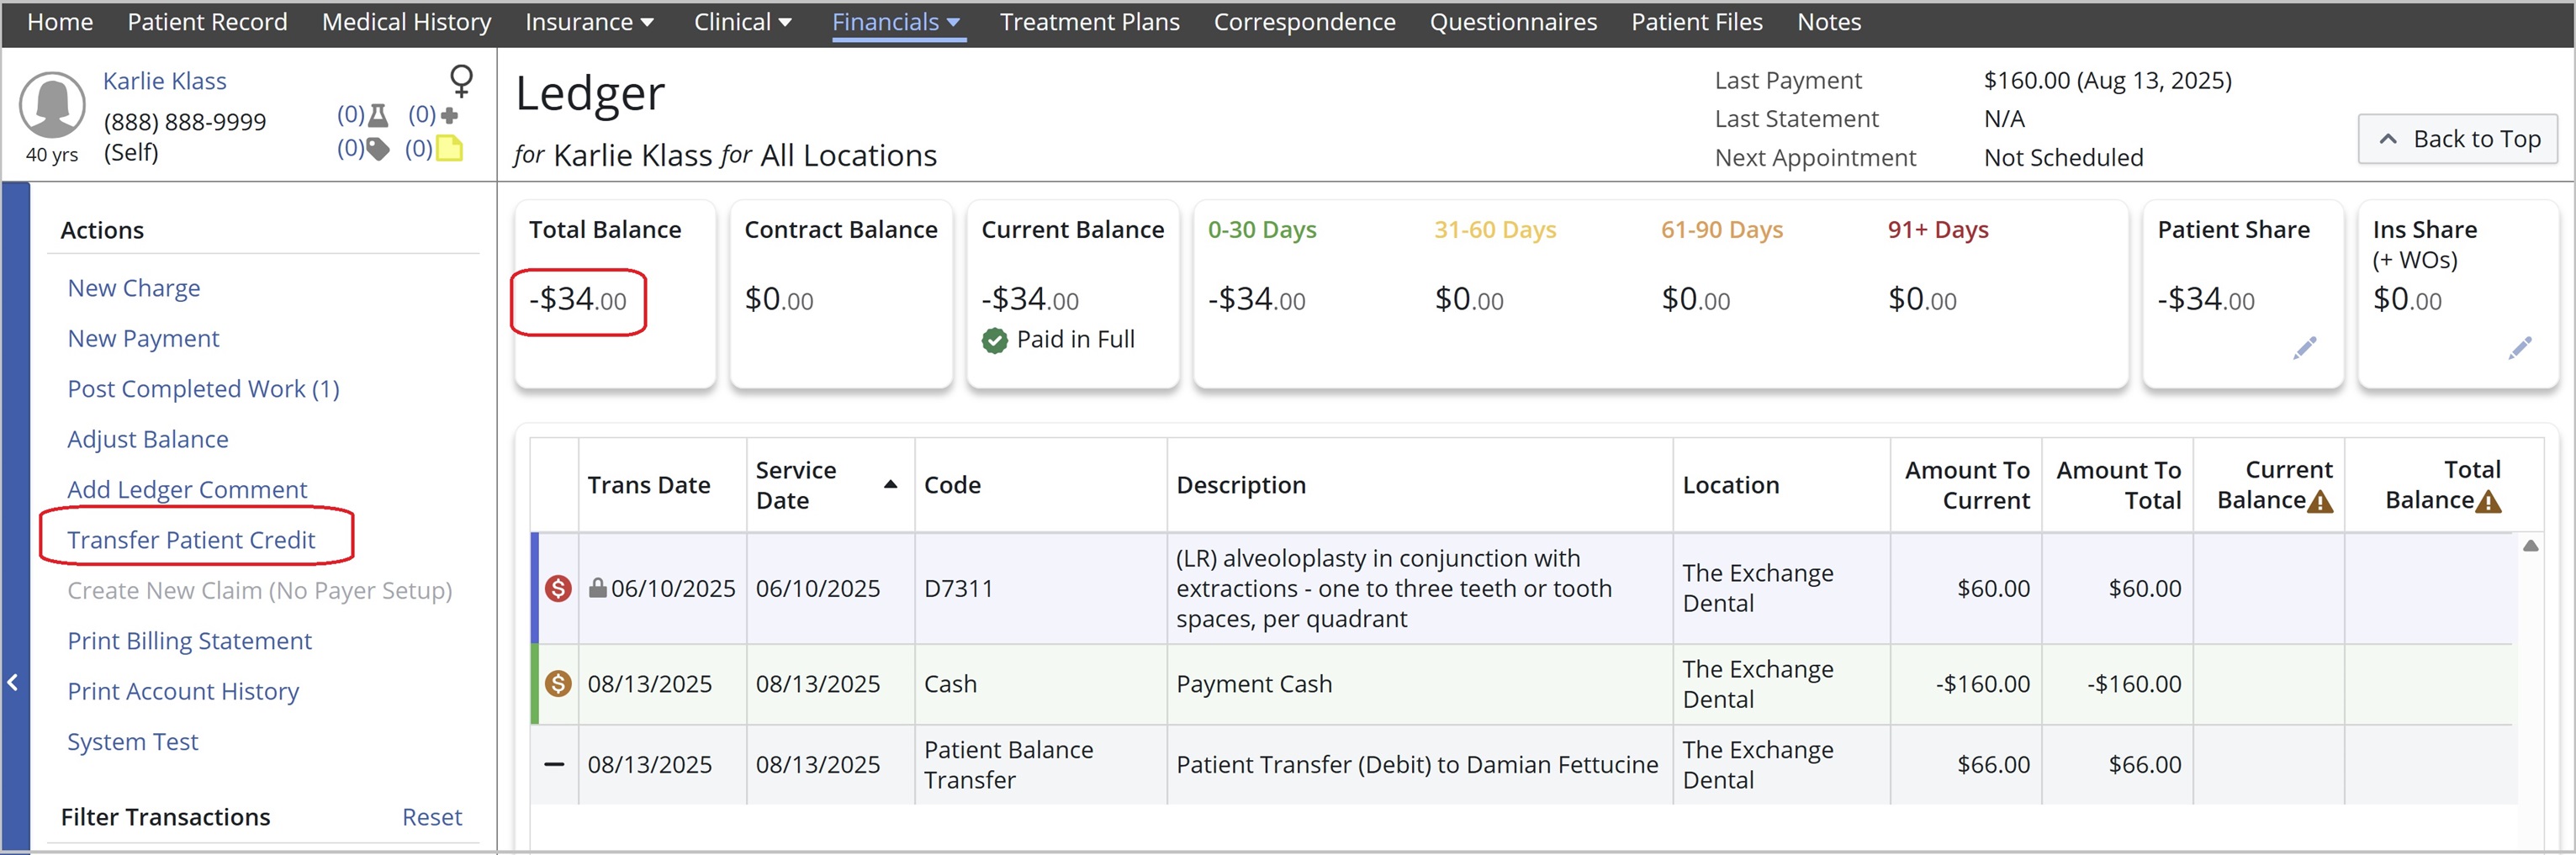The image size is (2576, 855).
Task: Click red dollar icon on the D7311 charge row
Action: [x=558, y=588]
